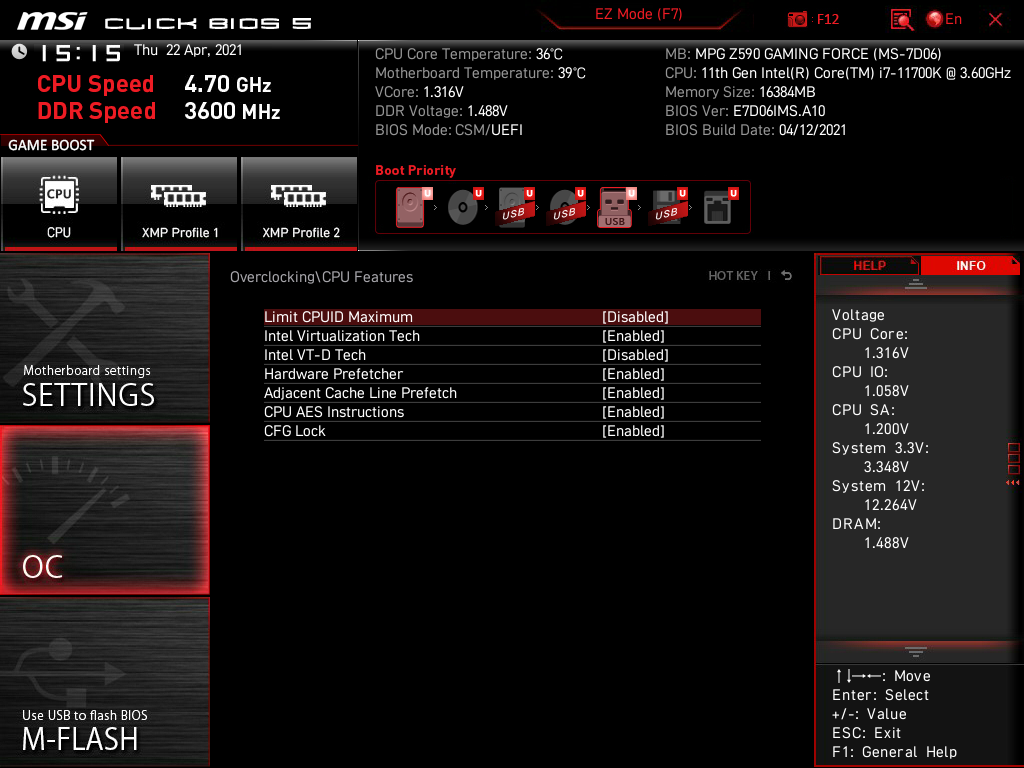Select the CPU AES Instructions label
The height and width of the screenshot is (768, 1024).
coord(334,411)
